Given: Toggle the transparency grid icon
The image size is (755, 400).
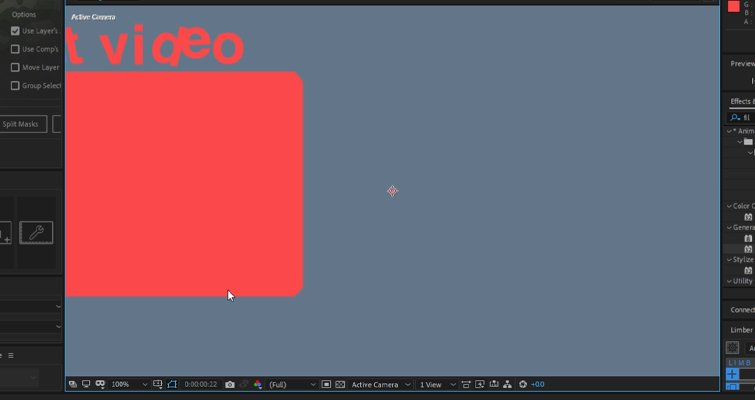Looking at the screenshot, I should [340, 384].
